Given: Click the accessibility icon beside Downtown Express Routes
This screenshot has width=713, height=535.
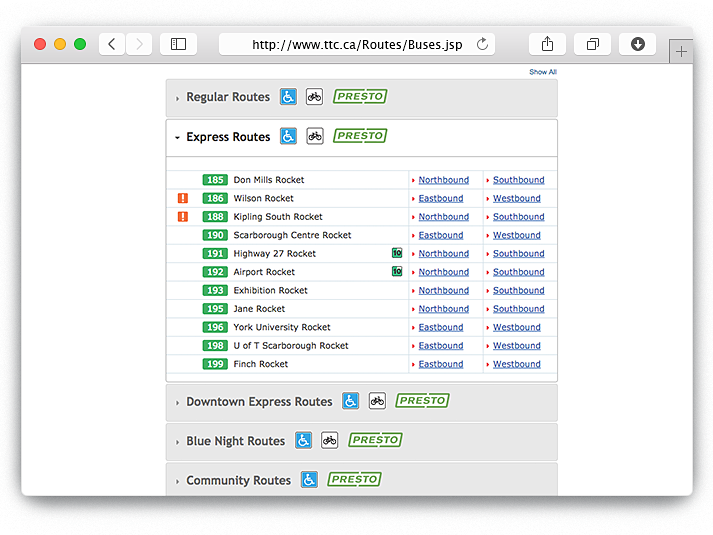Looking at the screenshot, I should (x=351, y=401).
